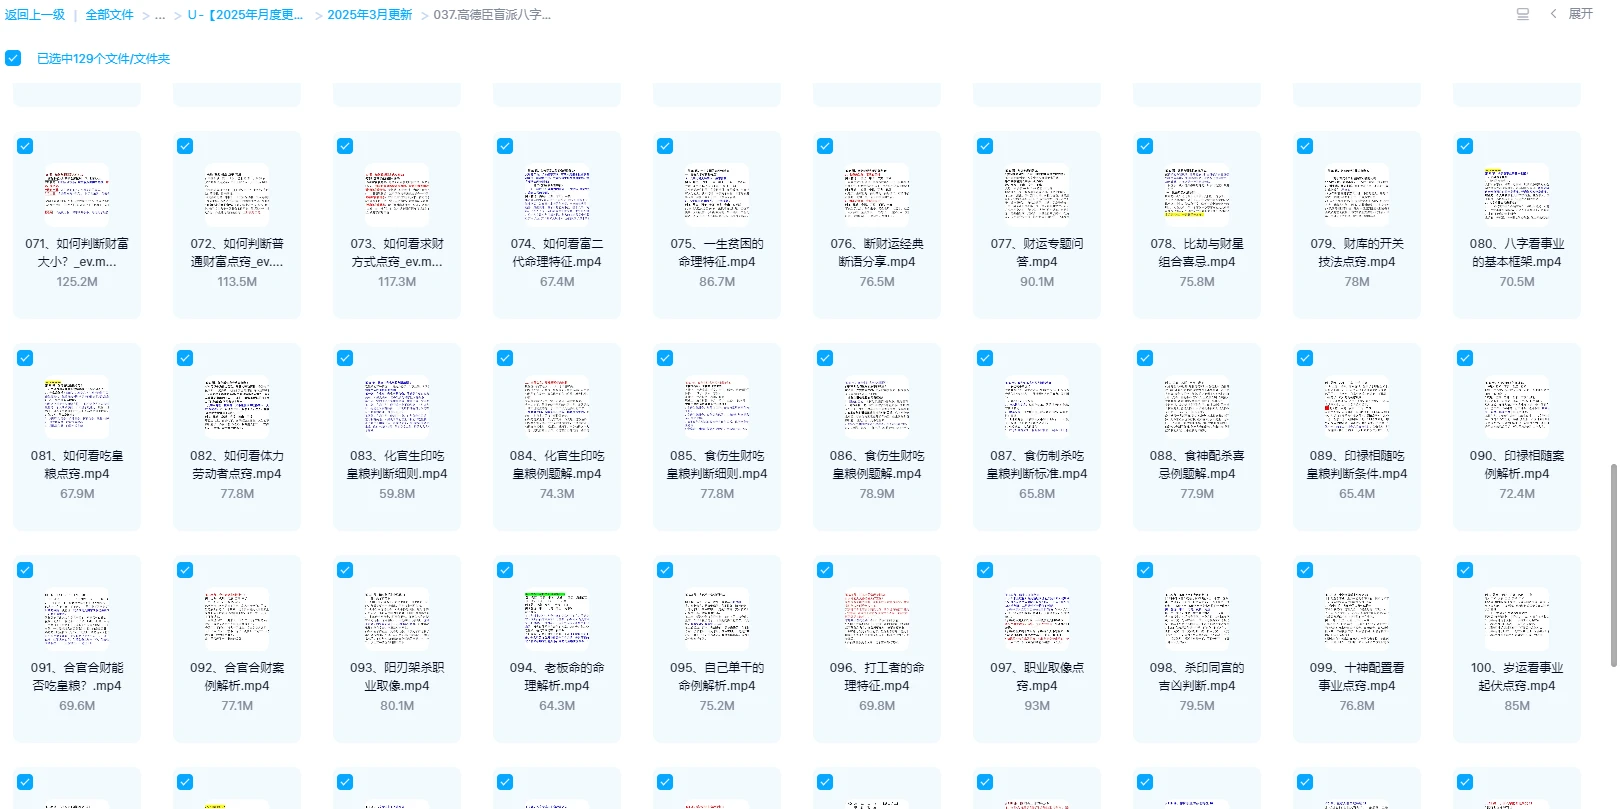
Task: Open the U-【2025年月度更... breadcrumb folder
Action: pyautogui.click(x=245, y=15)
